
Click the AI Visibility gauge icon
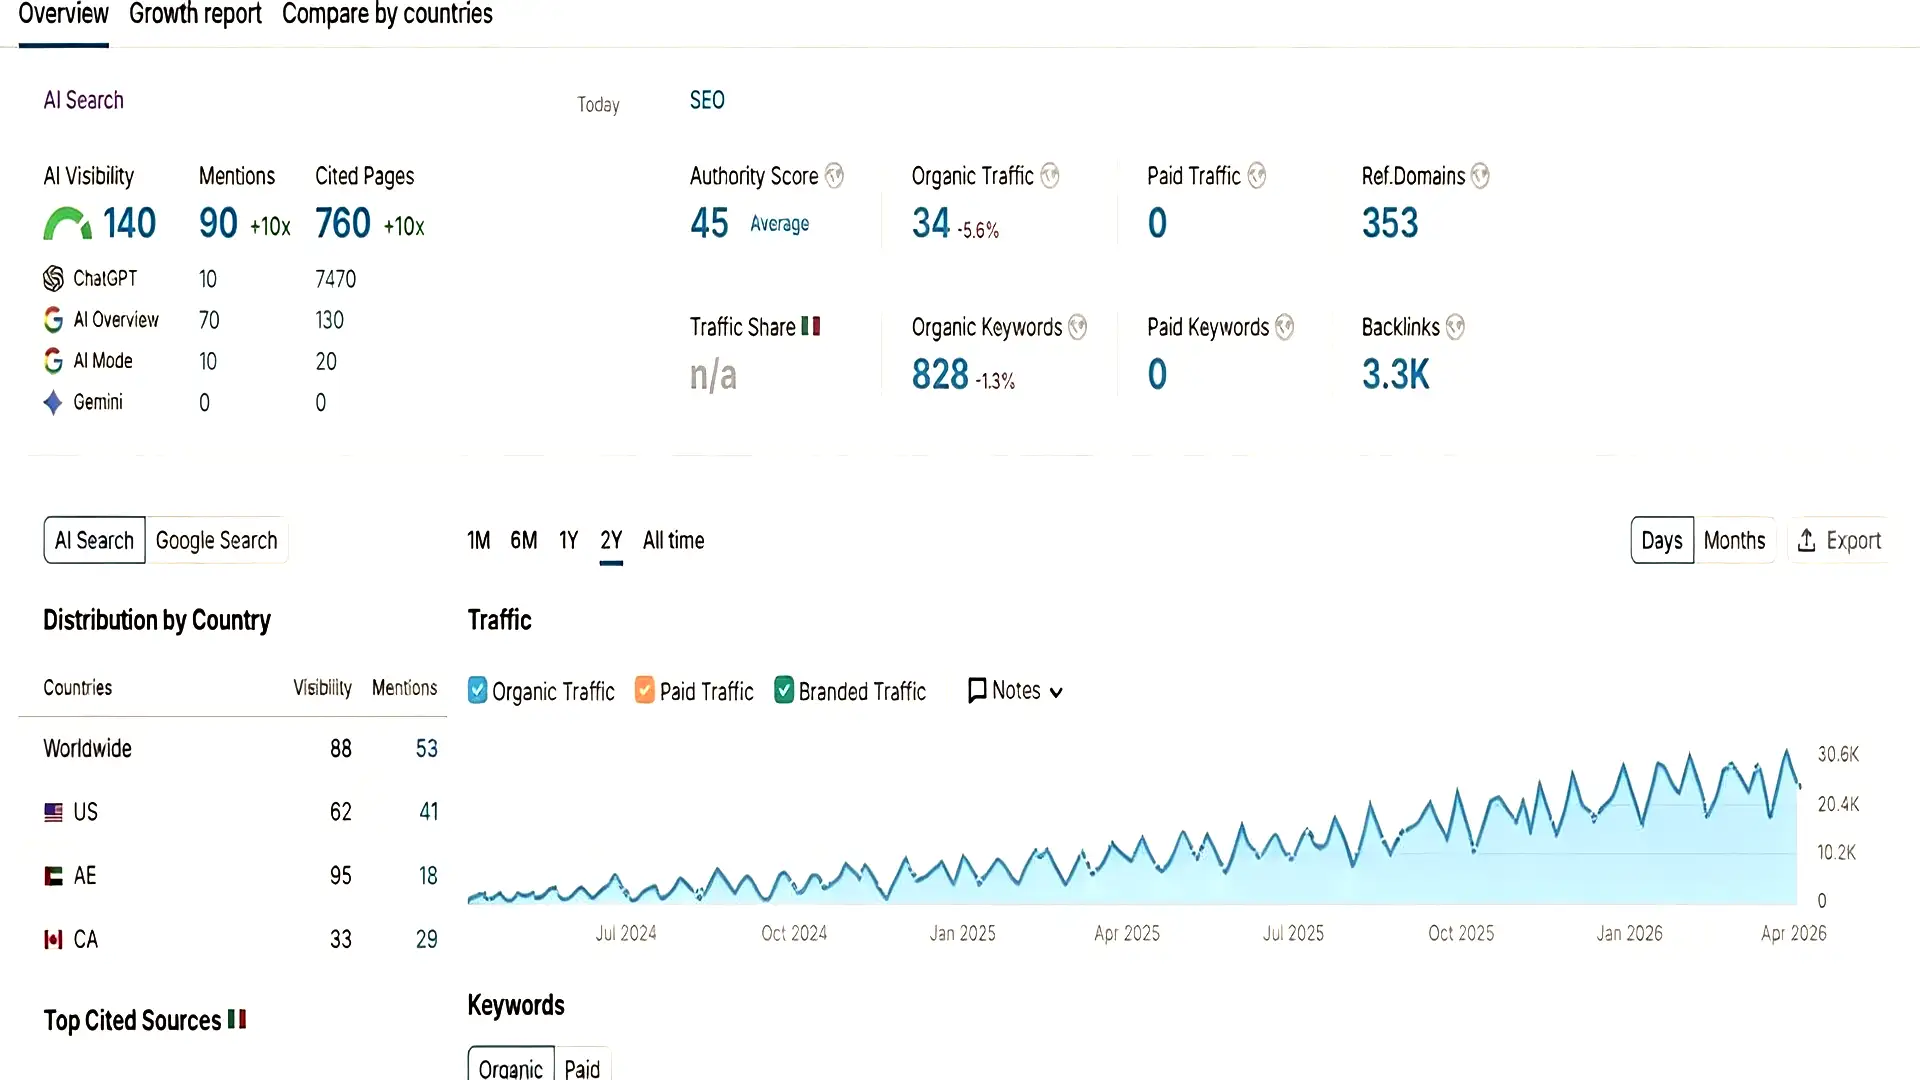(x=67, y=223)
